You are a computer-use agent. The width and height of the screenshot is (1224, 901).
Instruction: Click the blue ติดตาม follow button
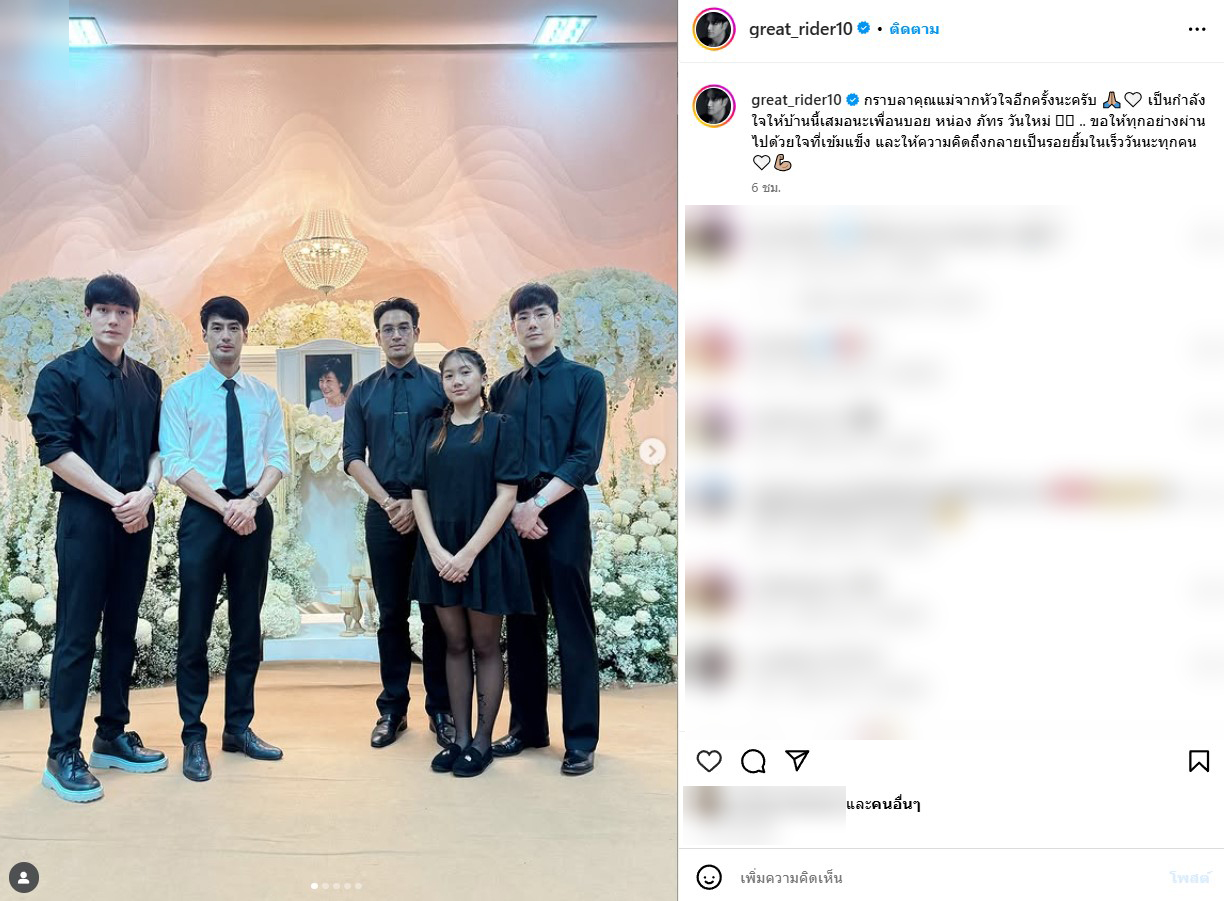coord(914,29)
